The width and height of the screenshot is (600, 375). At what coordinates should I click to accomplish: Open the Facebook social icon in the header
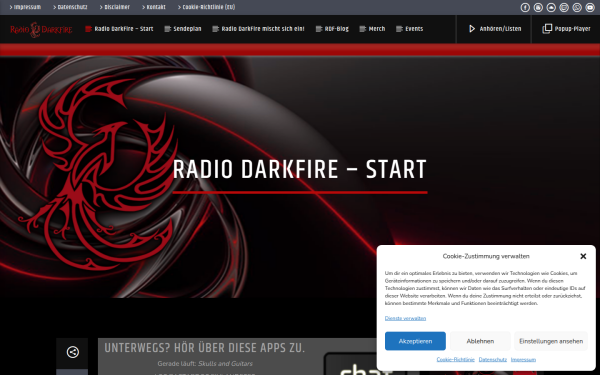tap(525, 7)
